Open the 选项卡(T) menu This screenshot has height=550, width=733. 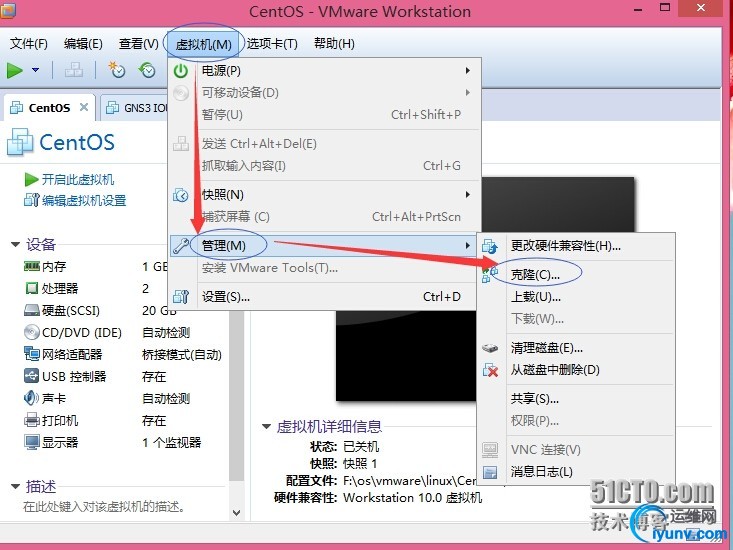coord(272,43)
